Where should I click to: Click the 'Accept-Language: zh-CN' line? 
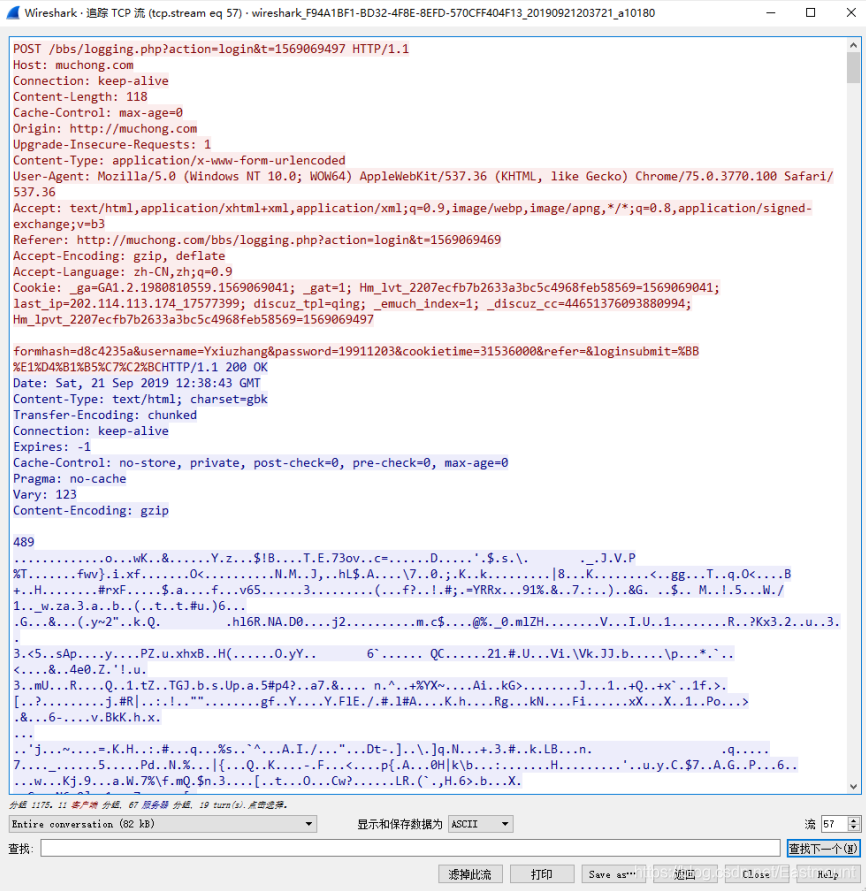123,272
